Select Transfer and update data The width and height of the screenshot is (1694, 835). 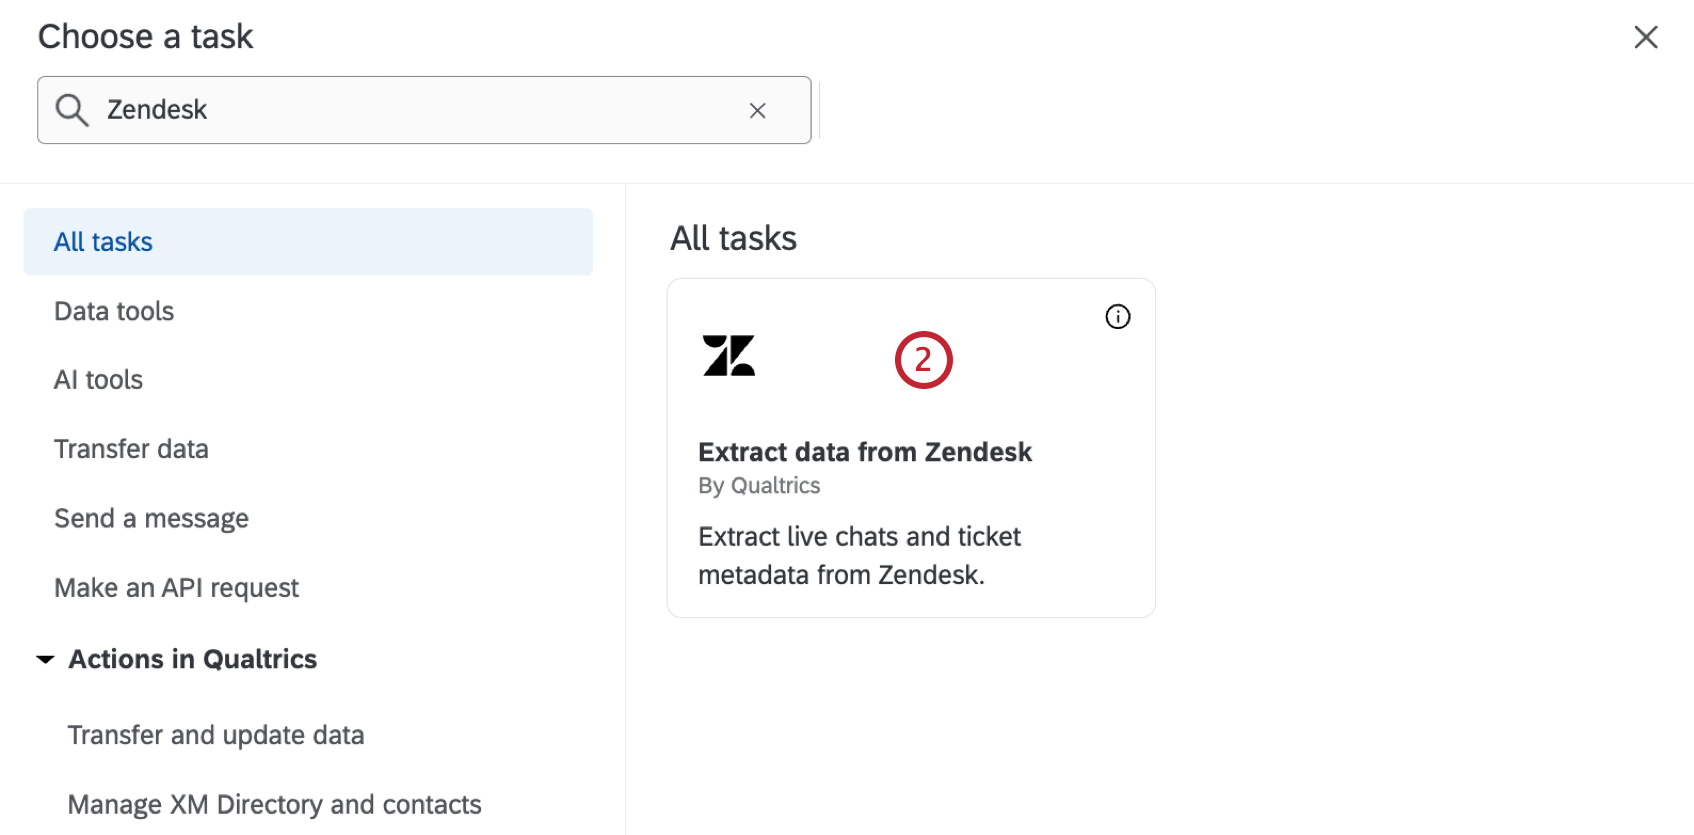pyautogui.click(x=216, y=734)
